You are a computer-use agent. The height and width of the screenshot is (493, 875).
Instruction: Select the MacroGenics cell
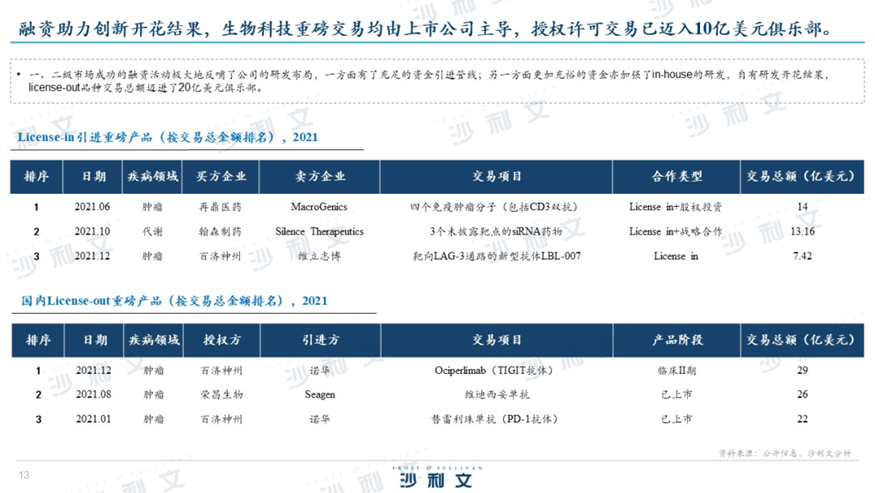319,207
